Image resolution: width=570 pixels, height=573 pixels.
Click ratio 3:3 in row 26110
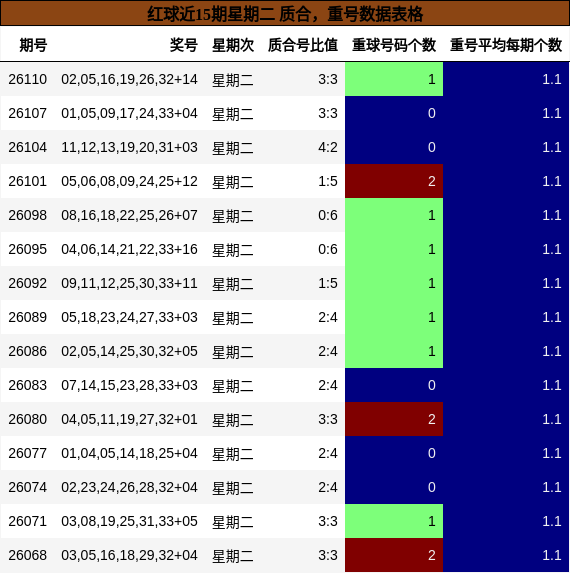click(x=328, y=79)
